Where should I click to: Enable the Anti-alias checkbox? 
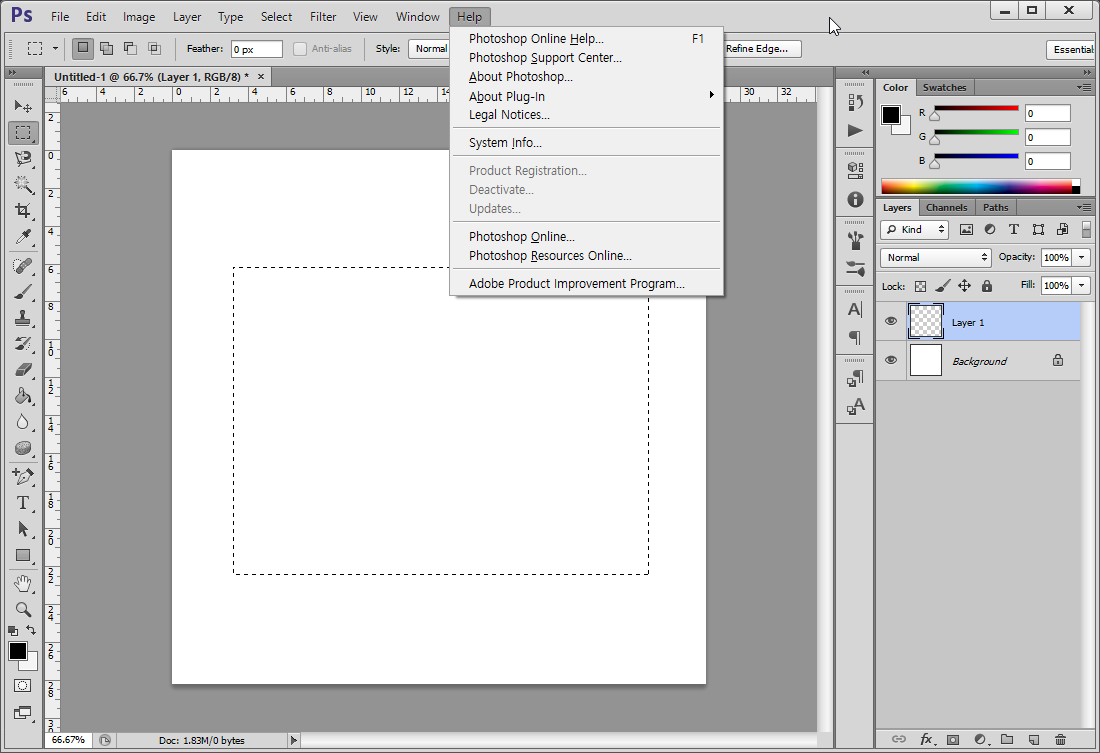tap(300, 48)
